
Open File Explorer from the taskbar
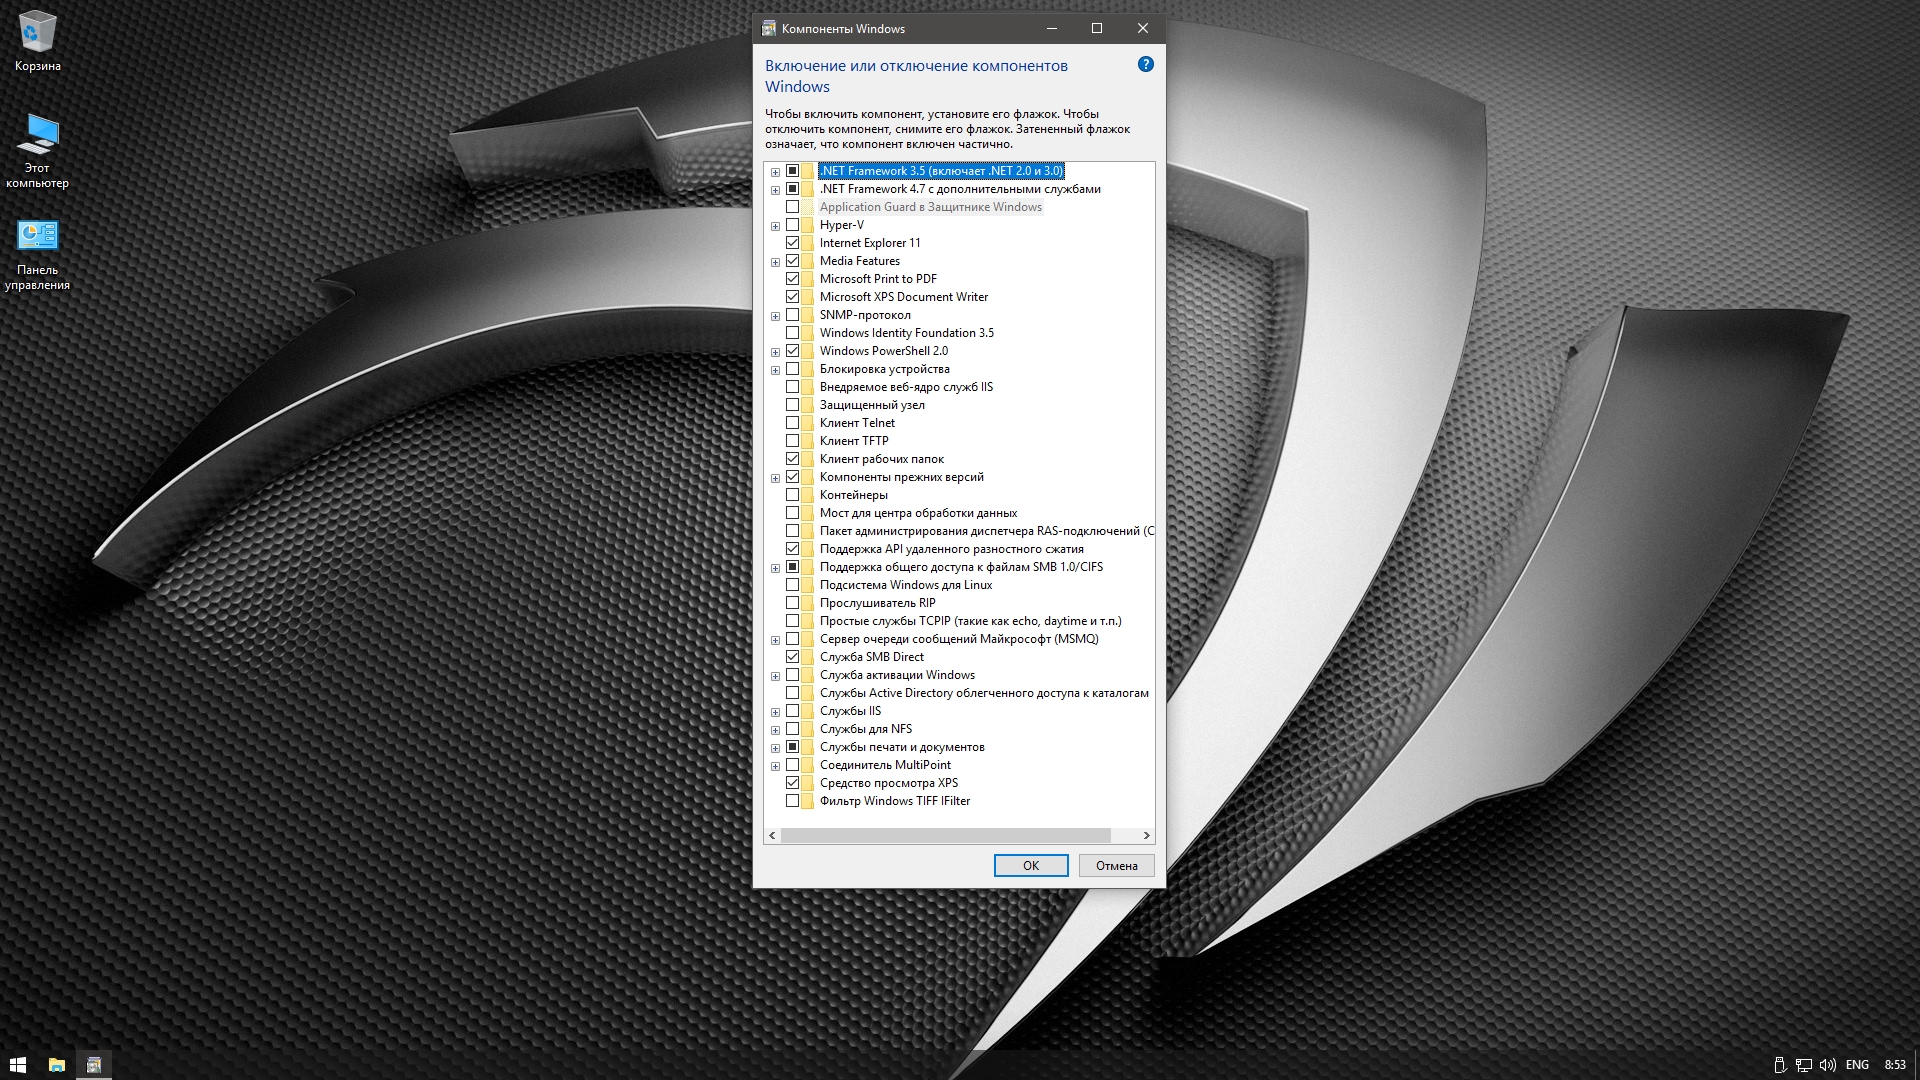pos(56,1065)
